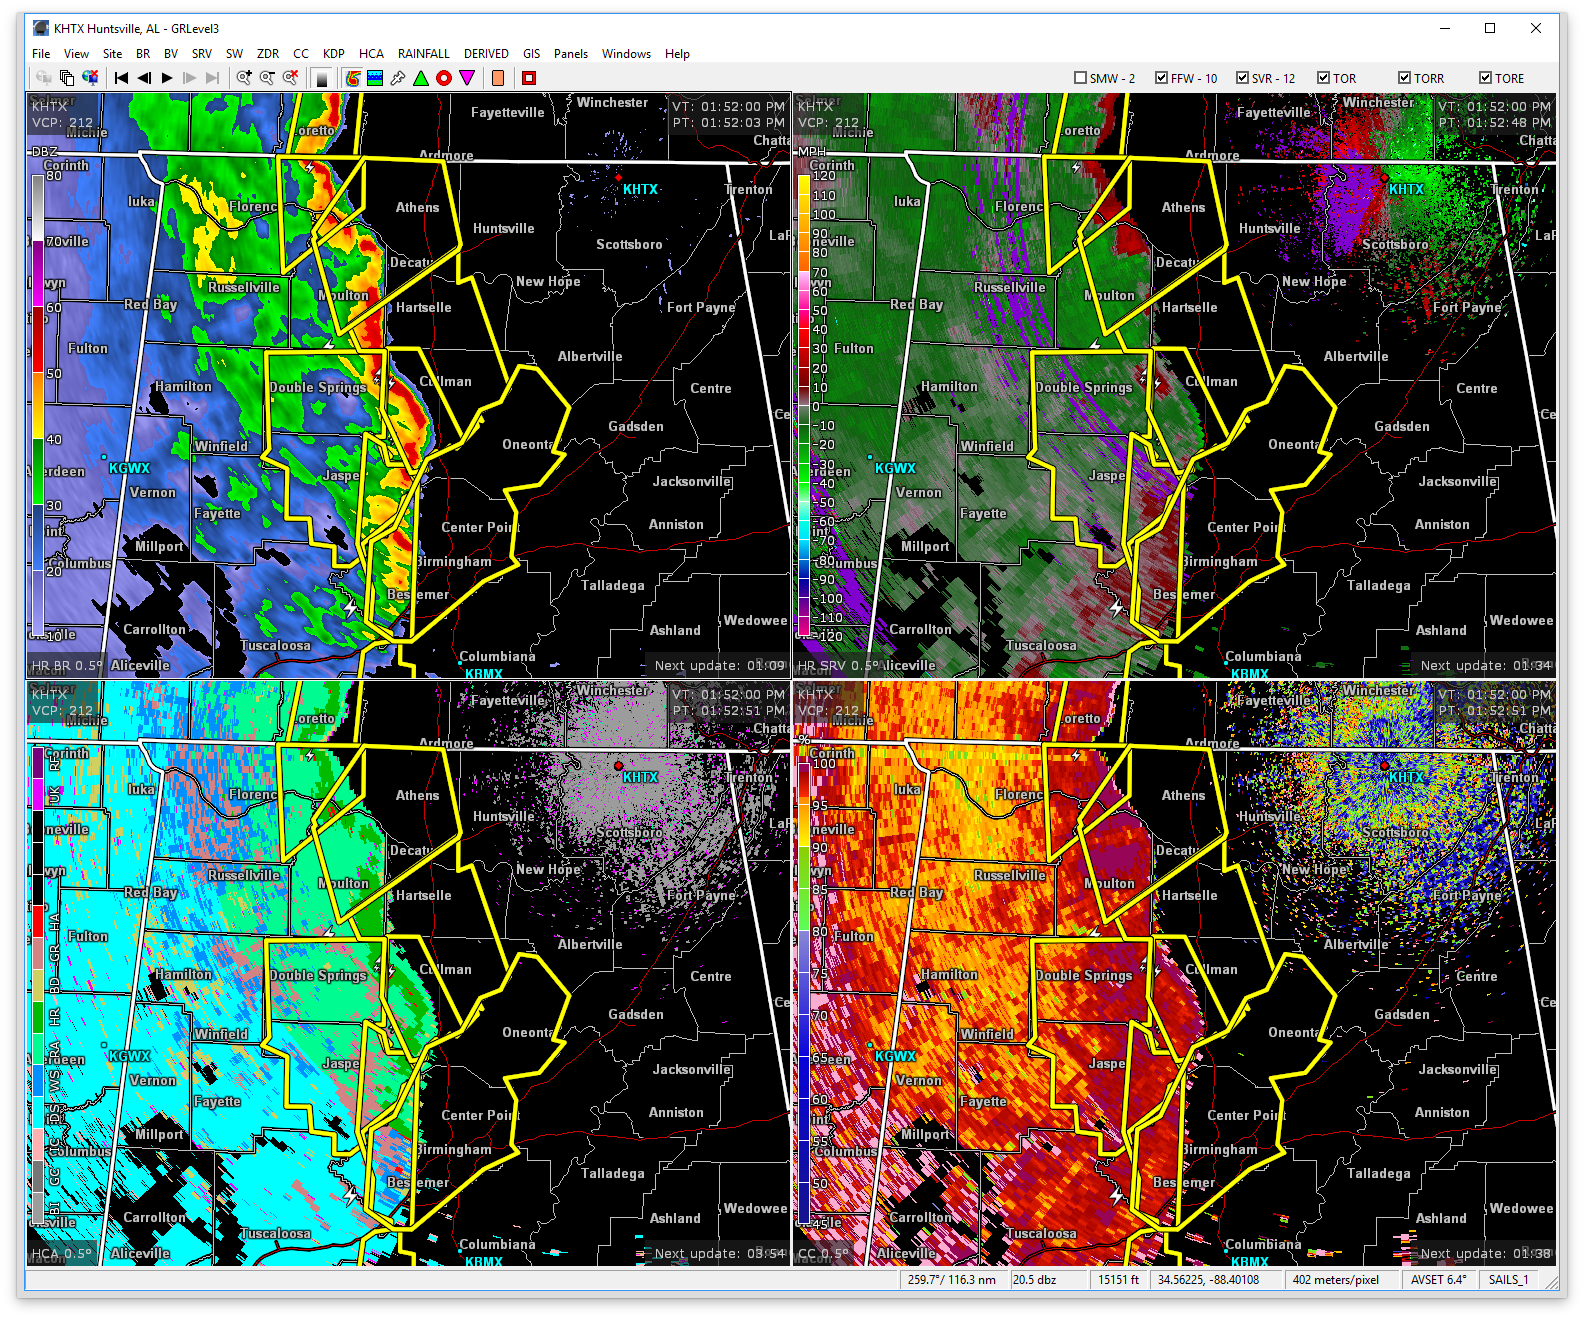Click the zoom in magnifier icon

[x=244, y=78]
